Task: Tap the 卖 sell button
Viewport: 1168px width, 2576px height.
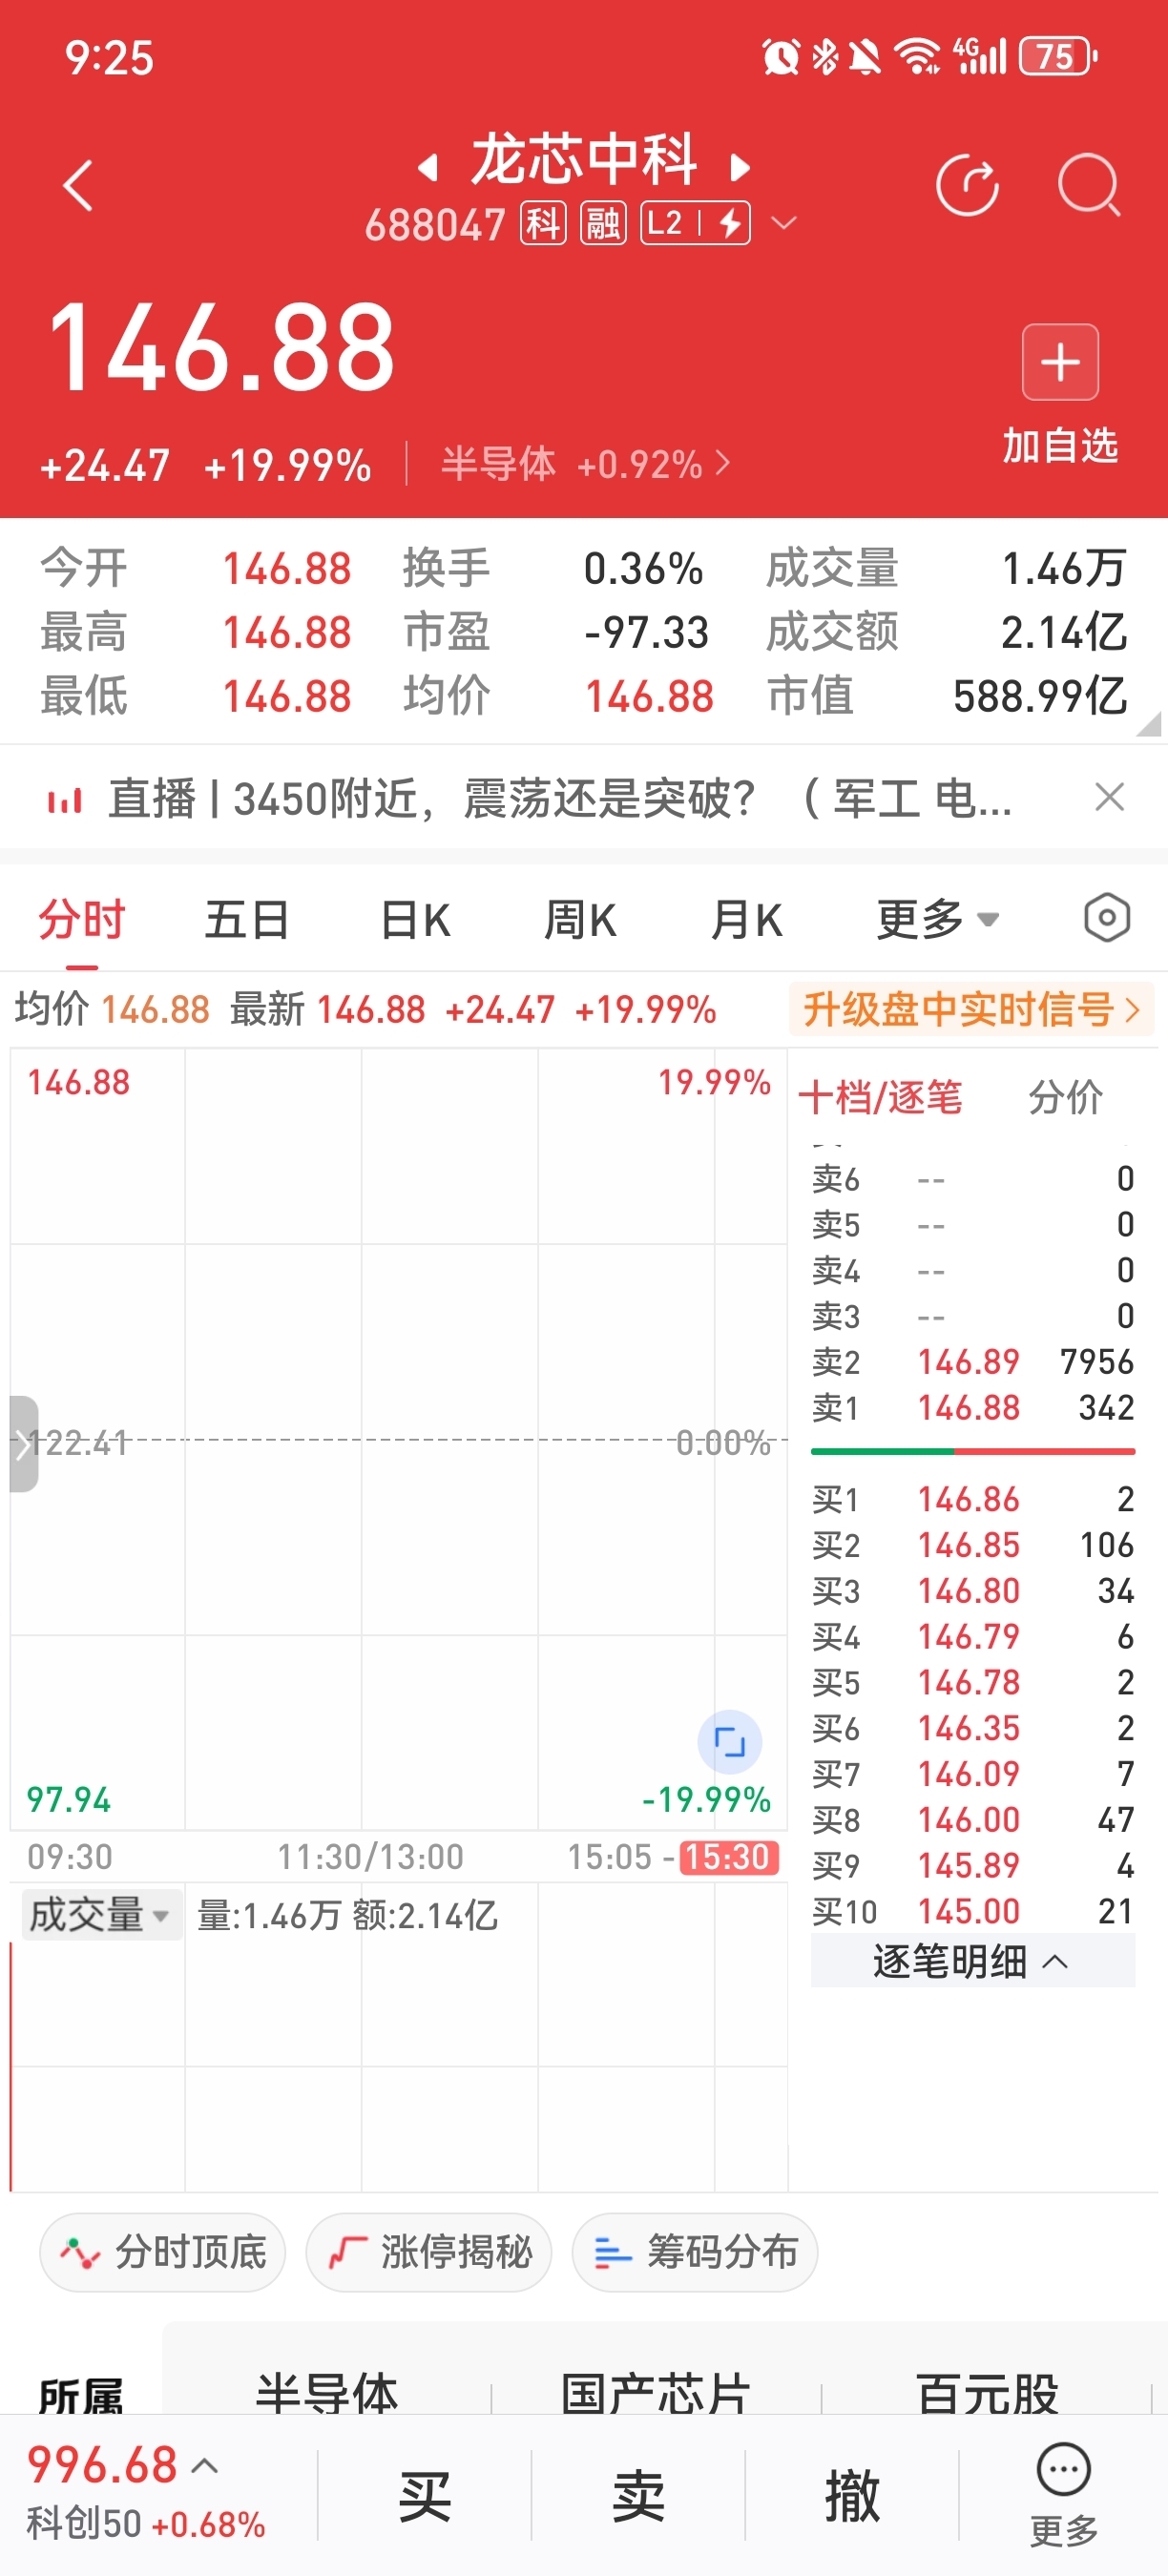Action: (638, 2496)
